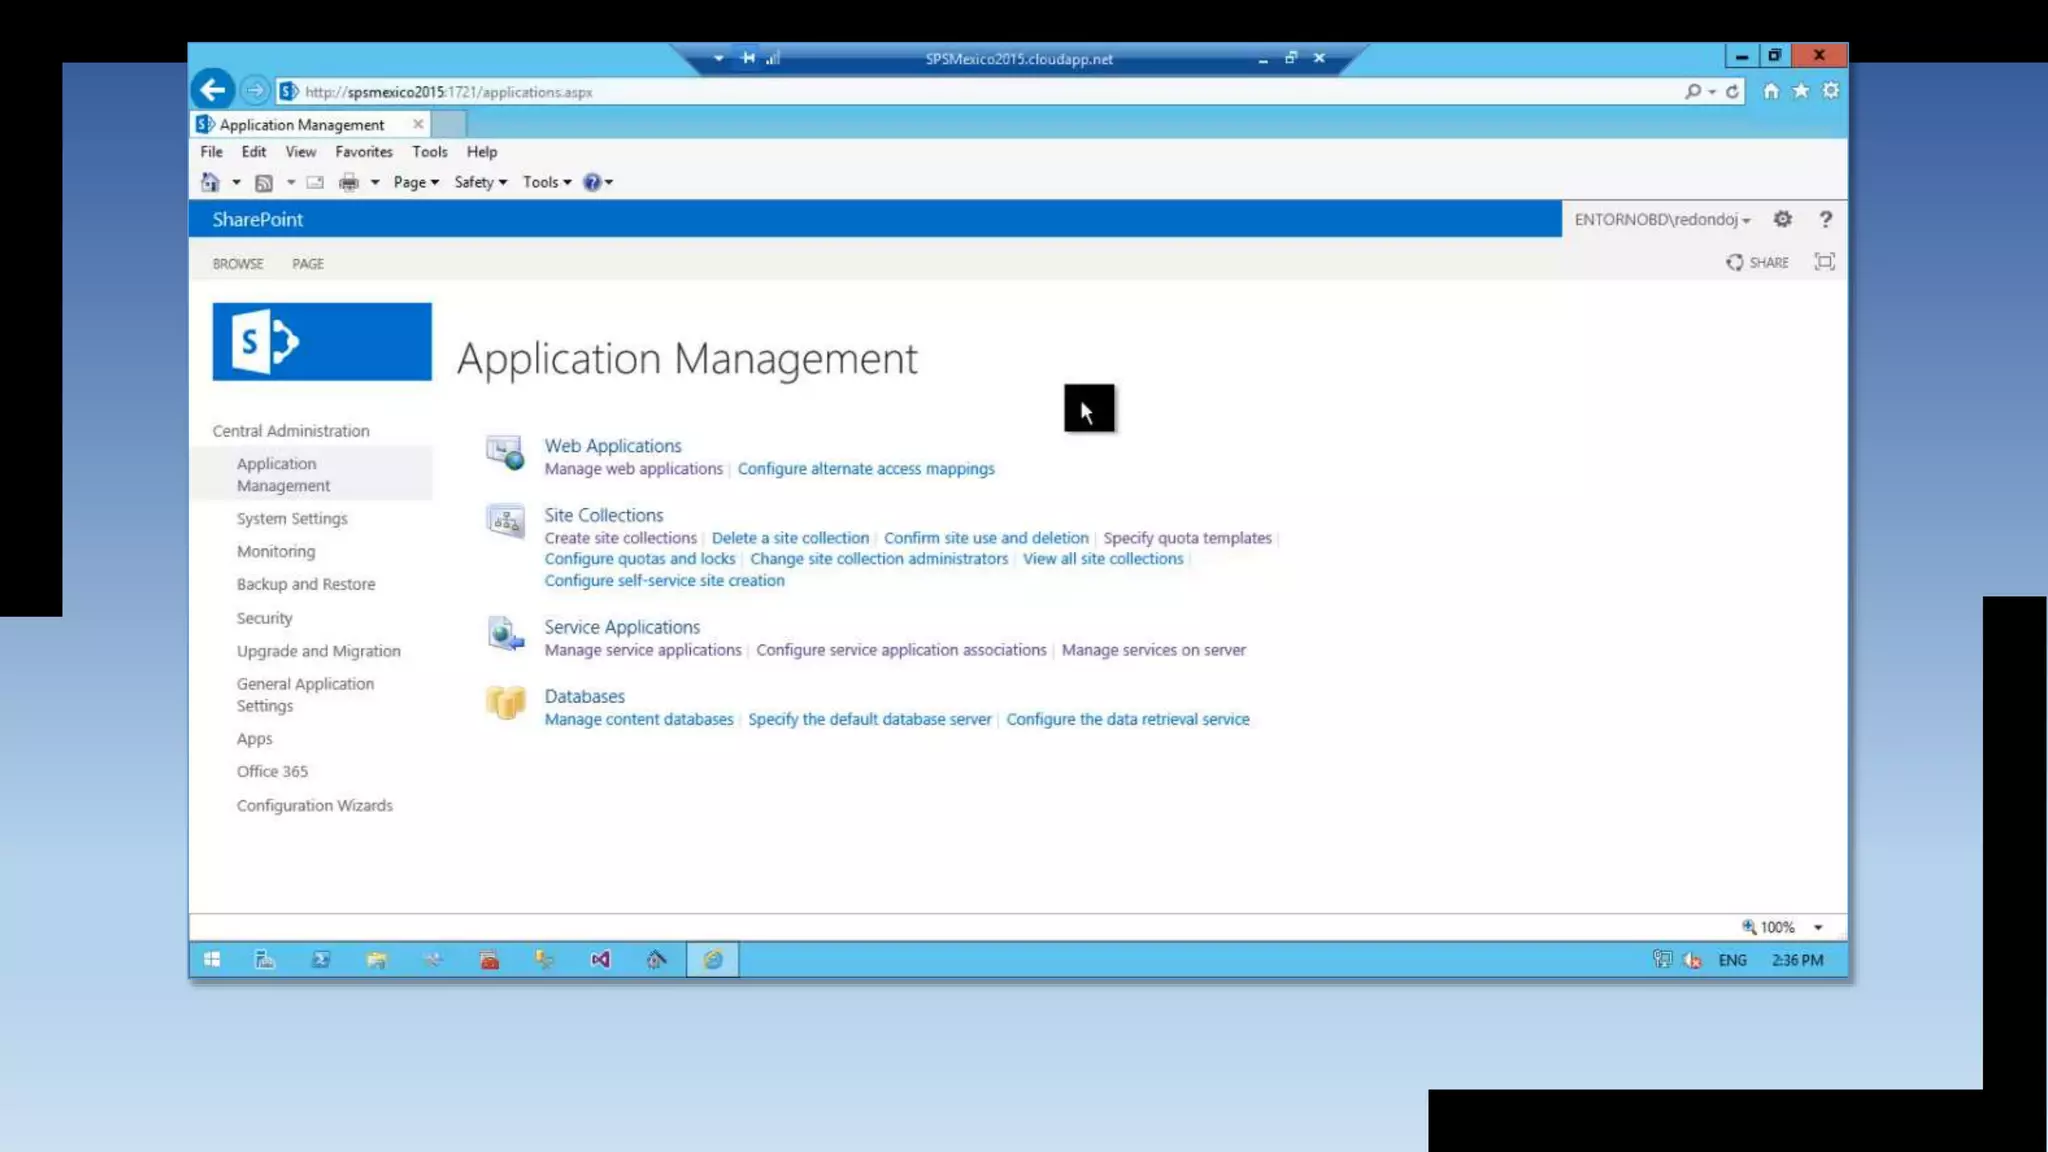The image size is (2048, 1152).
Task: Click the Focus on Content icon
Action: [1824, 262]
